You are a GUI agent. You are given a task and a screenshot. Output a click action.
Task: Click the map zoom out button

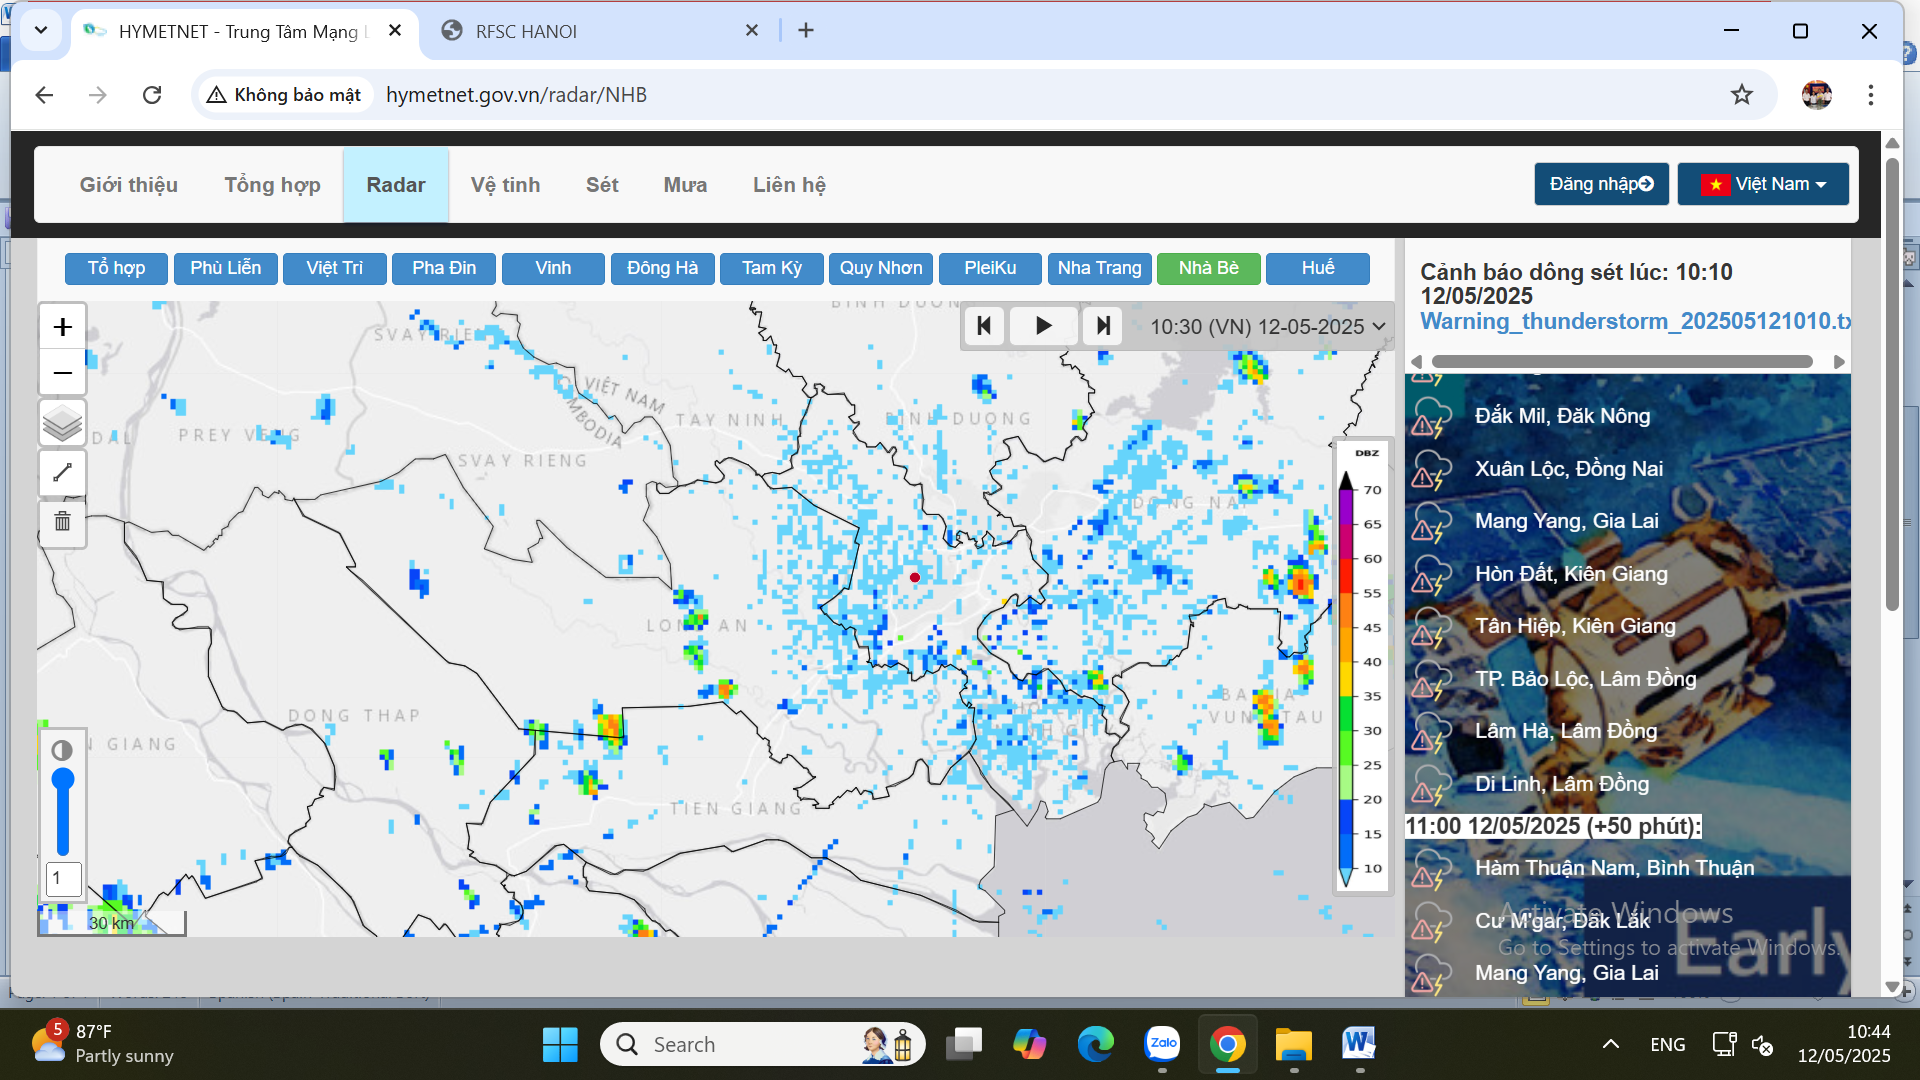point(62,373)
